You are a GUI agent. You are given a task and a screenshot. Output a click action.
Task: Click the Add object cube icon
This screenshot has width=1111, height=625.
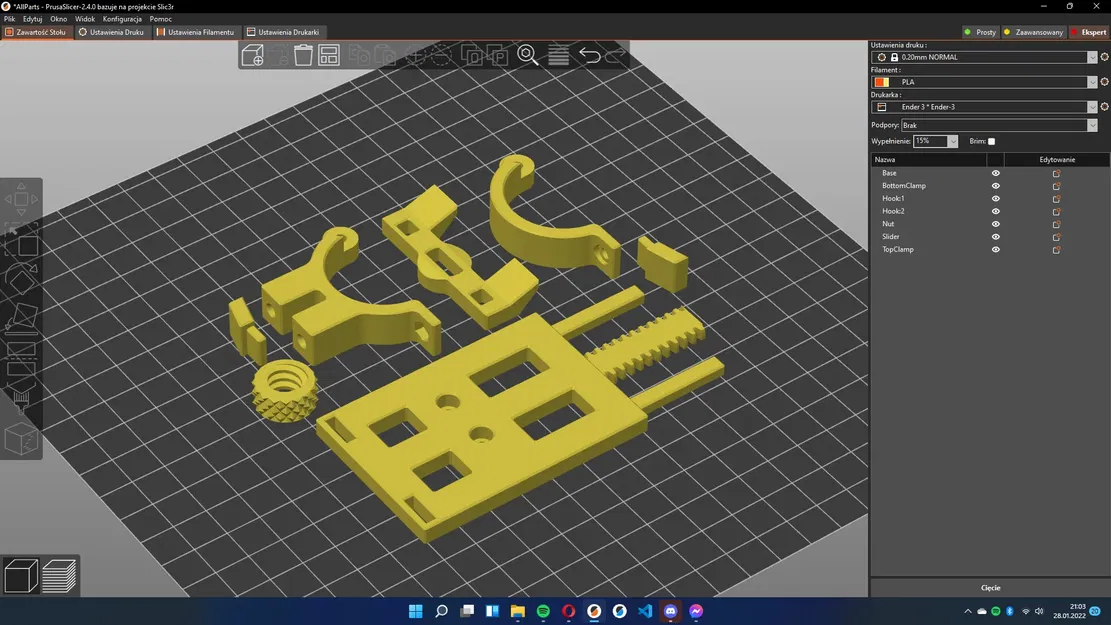pyautogui.click(x=253, y=55)
